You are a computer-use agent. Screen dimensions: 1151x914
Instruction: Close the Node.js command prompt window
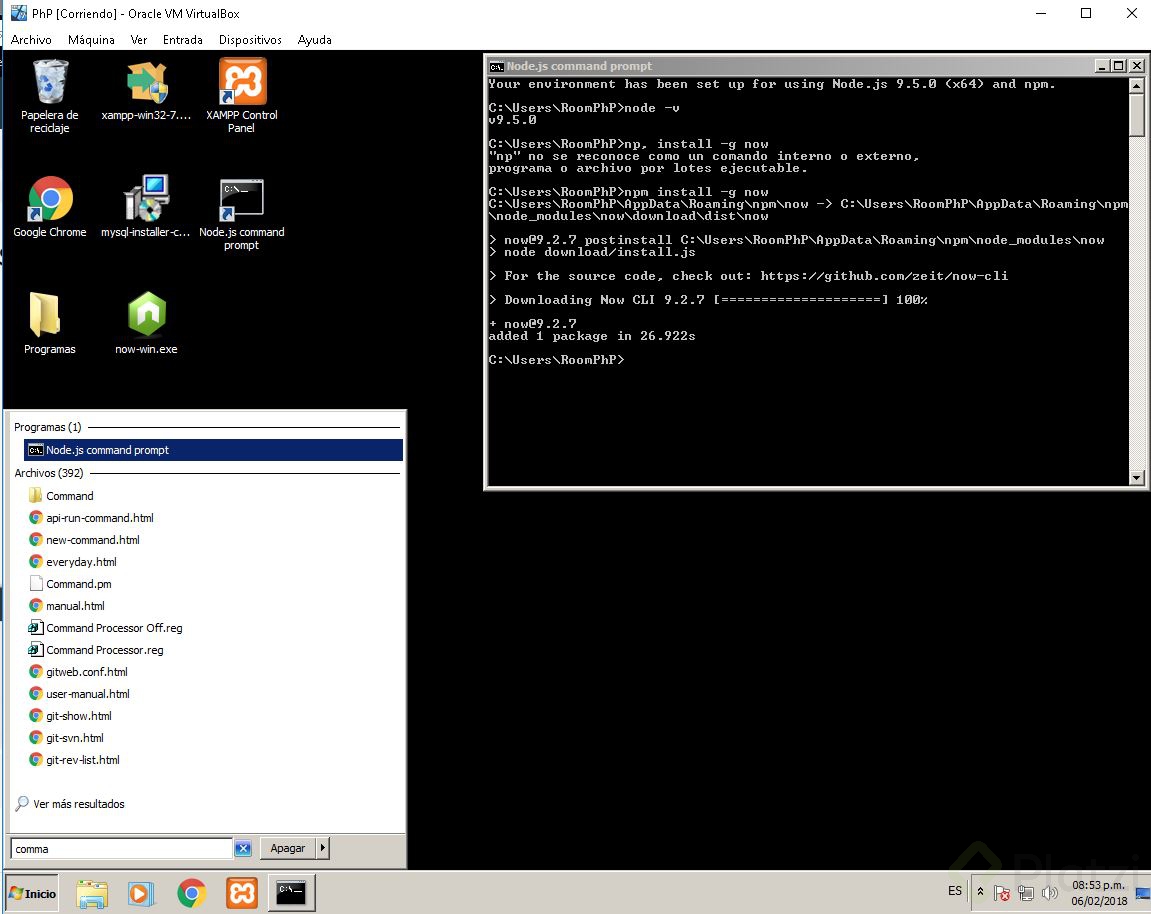pyautogui.click(x=1136, y=66)
